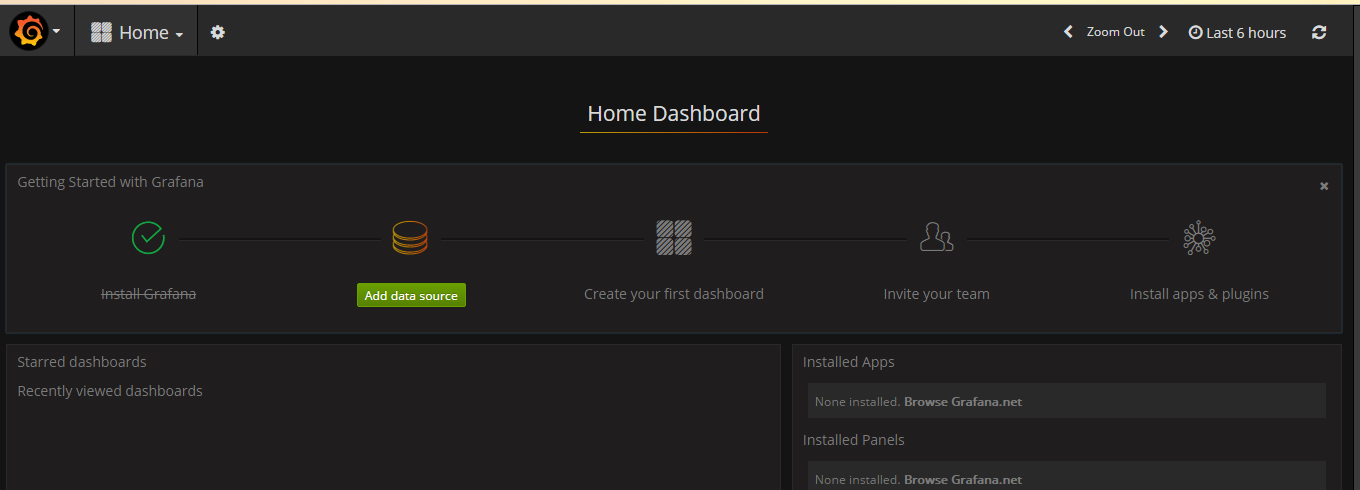Refresh the dashboard with refresh icon
Image resolution: width=1360 pixels, height=490 pixels.
coord(1319,32)
